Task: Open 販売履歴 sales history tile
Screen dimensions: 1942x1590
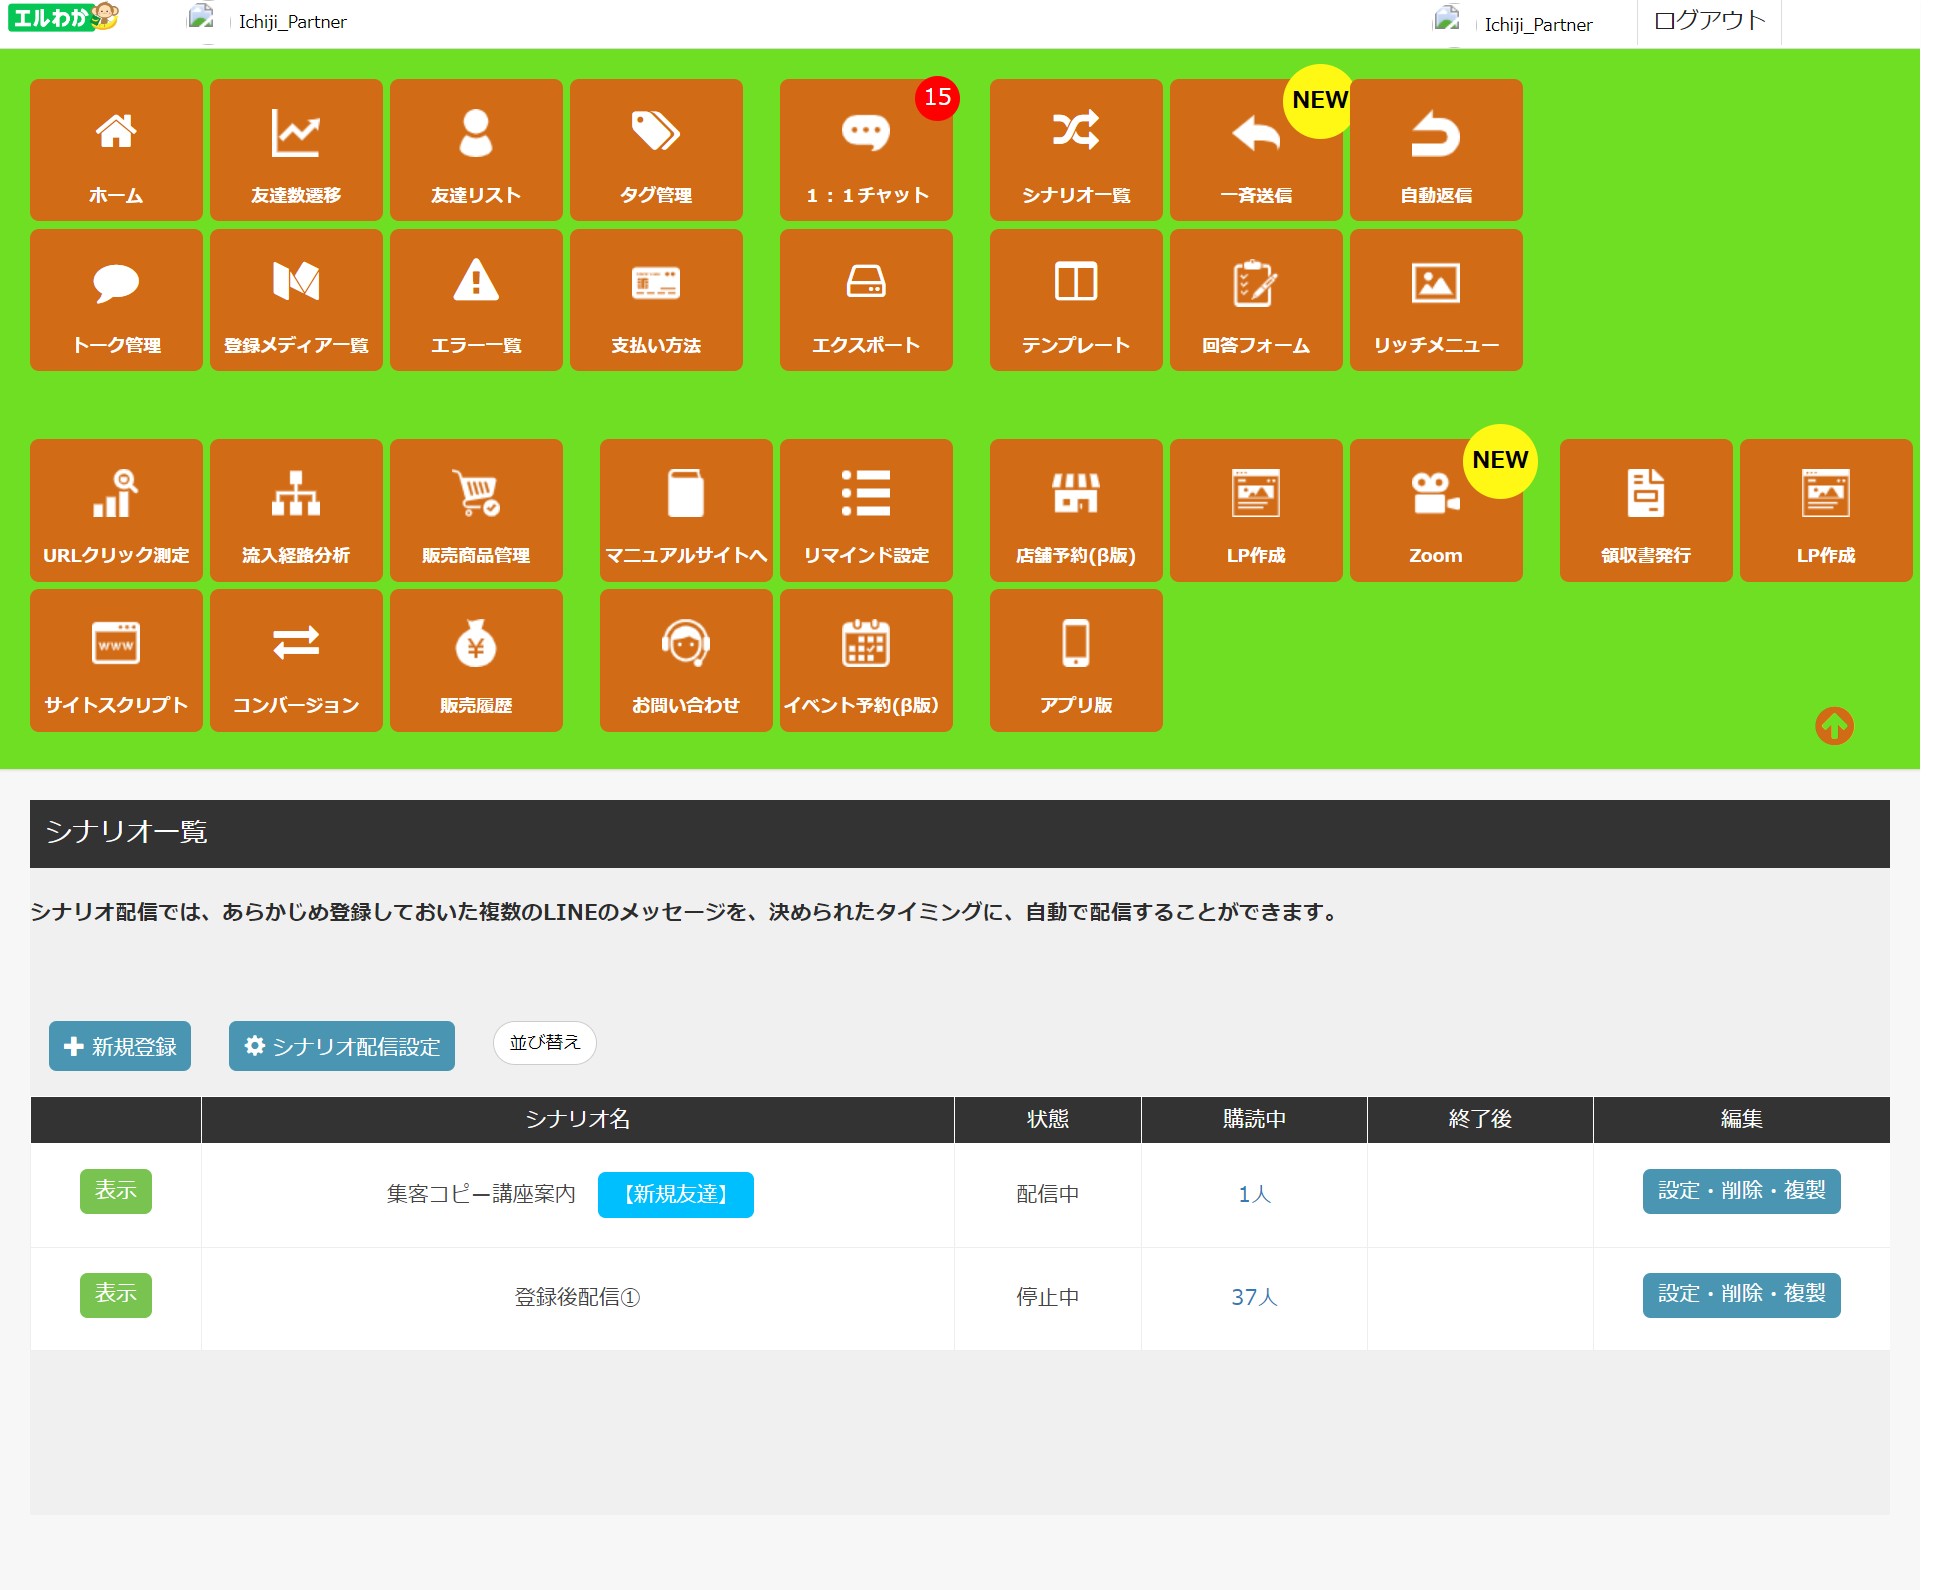Action: point(476,660)
